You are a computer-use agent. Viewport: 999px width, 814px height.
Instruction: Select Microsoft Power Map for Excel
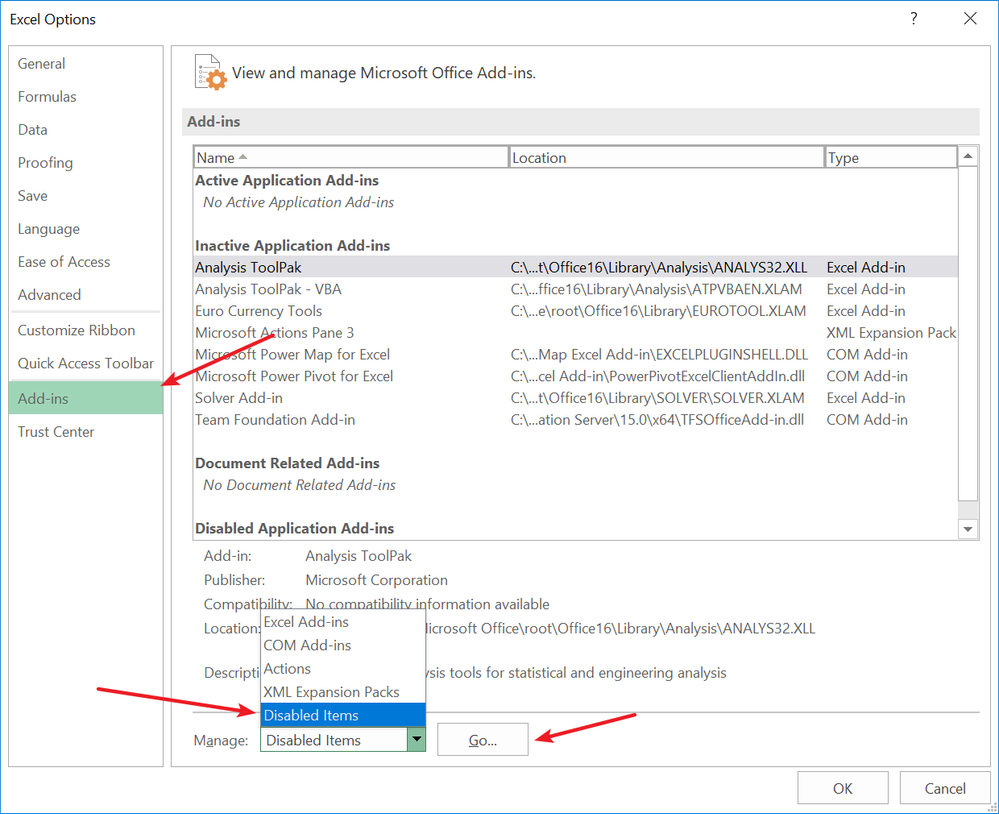point(575,354)
